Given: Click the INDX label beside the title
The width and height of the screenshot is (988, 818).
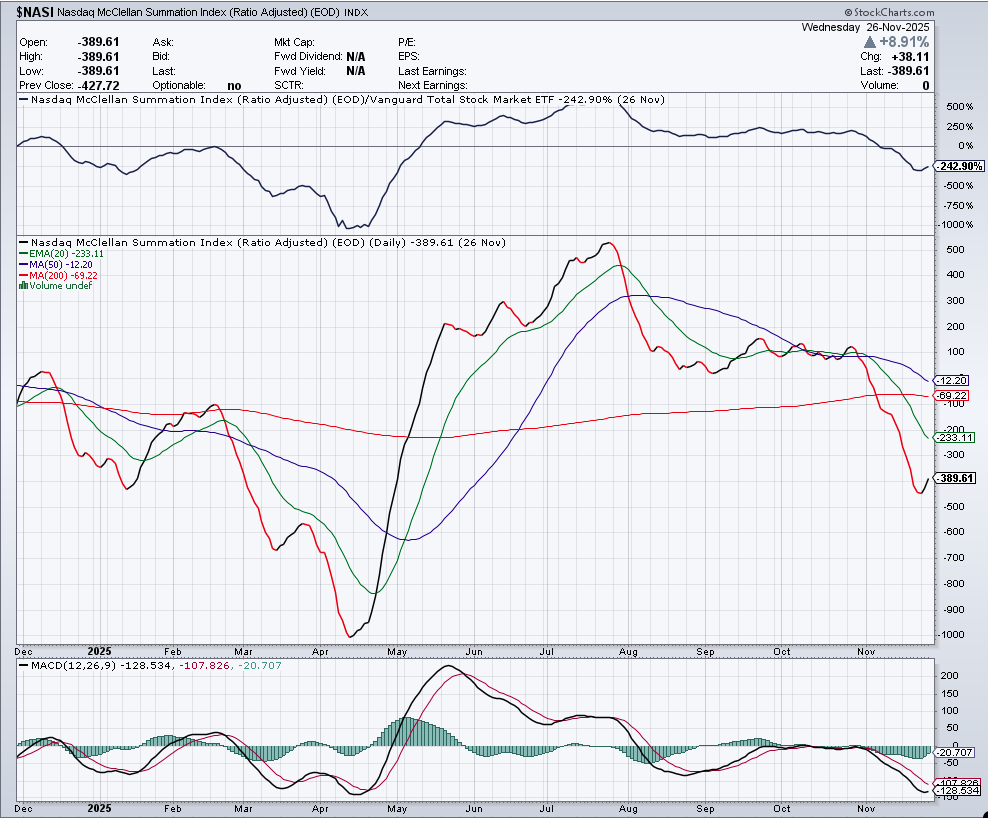Looking at the screenshot, I should (355, 12).
